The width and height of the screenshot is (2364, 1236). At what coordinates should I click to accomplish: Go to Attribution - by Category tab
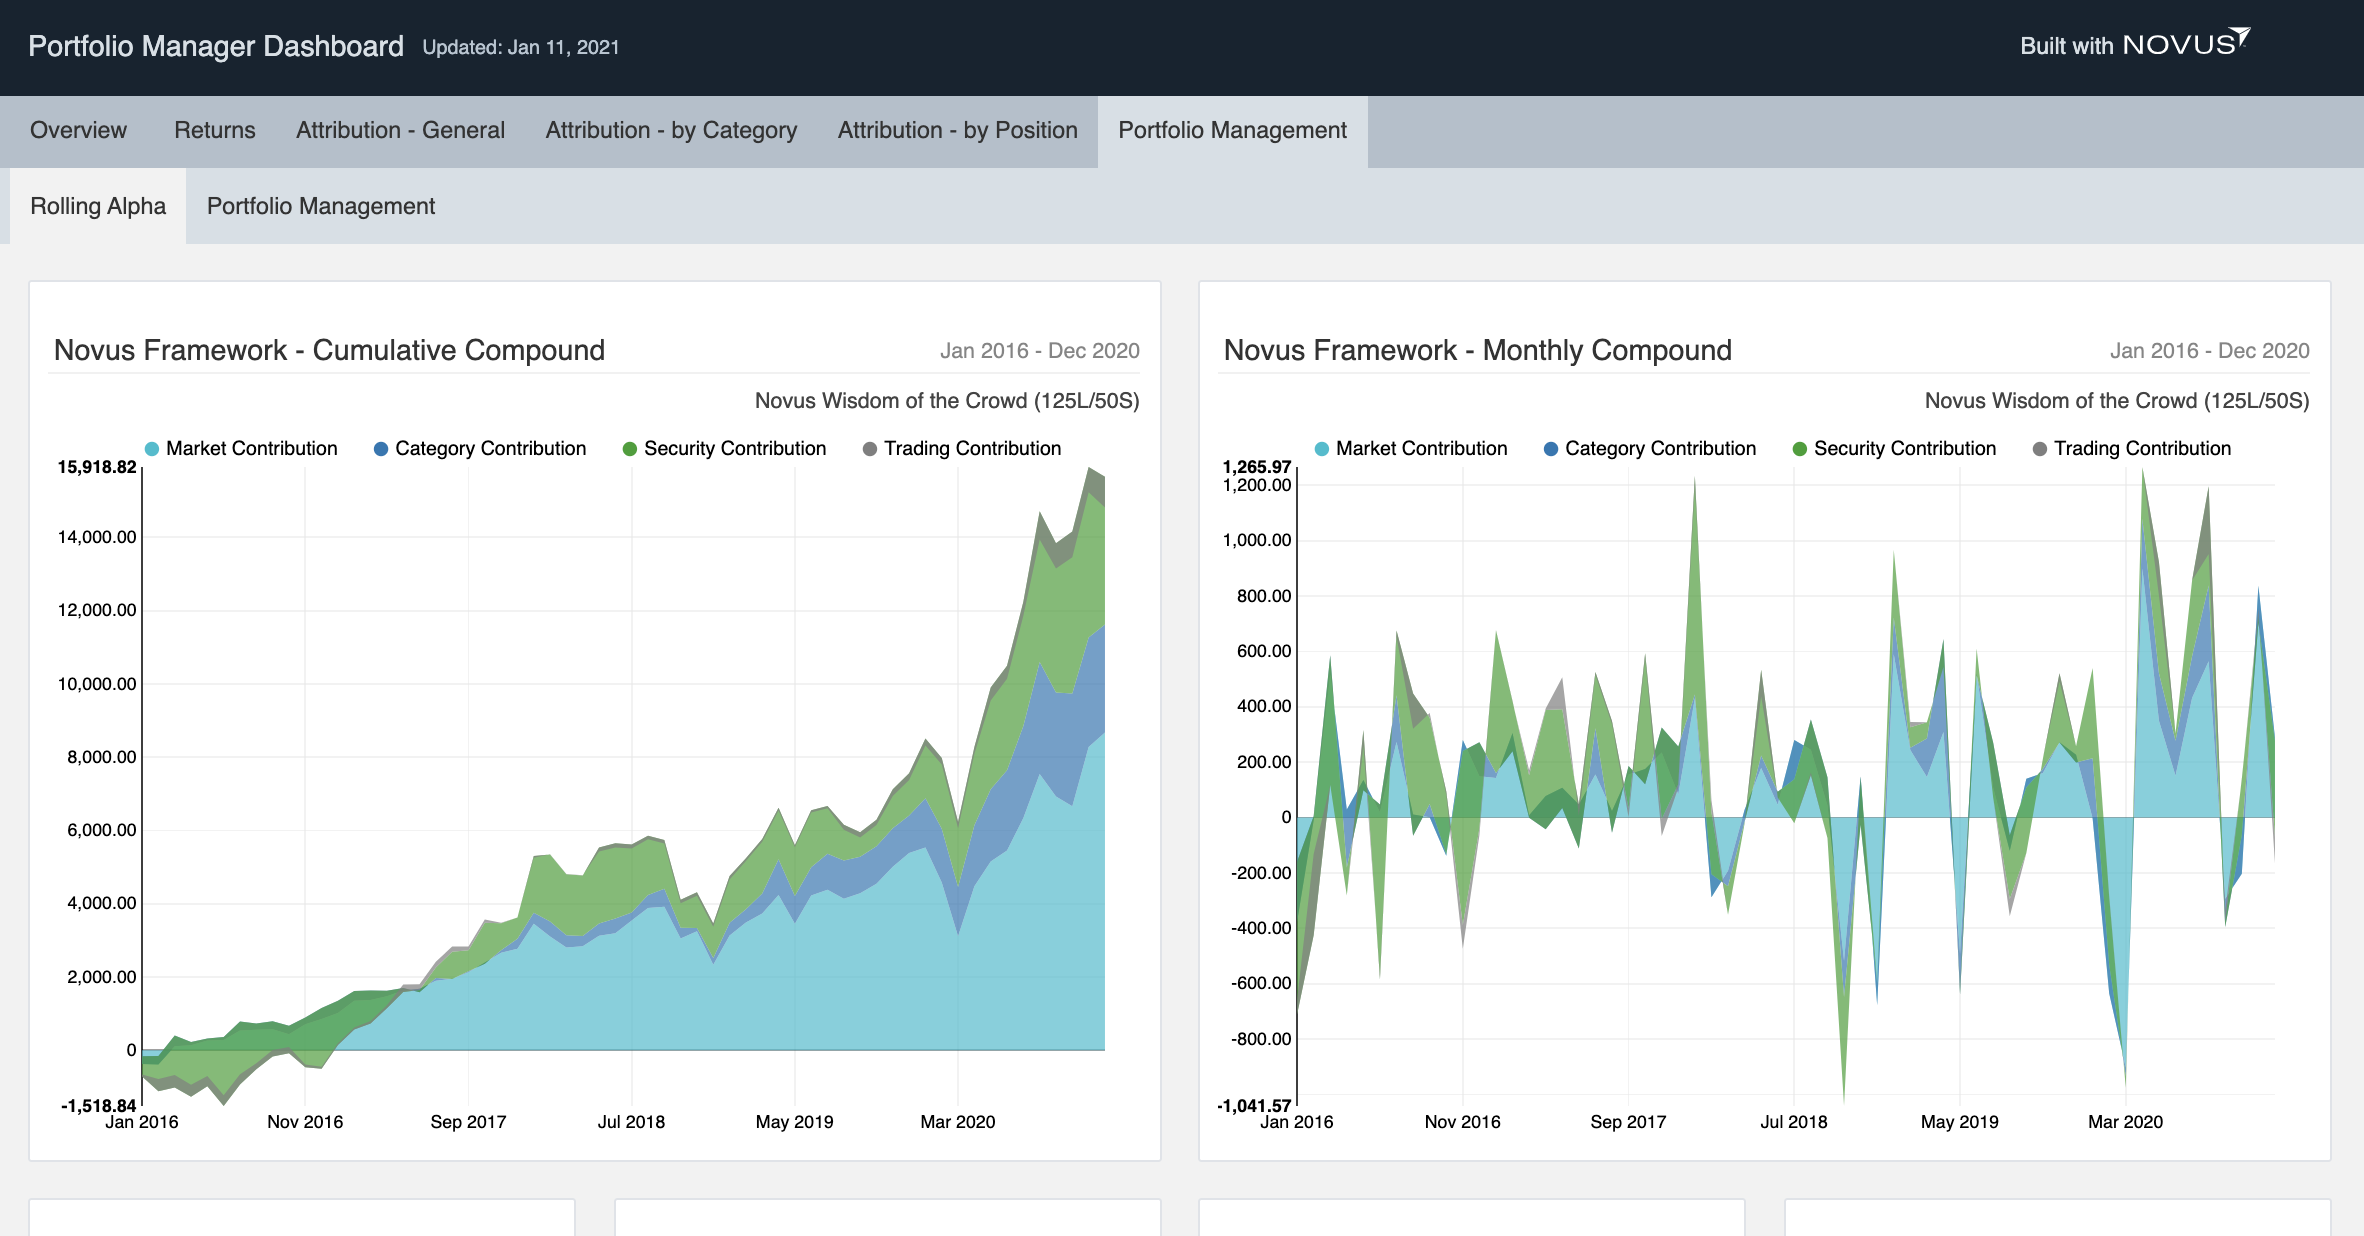[x=671, y=131]
